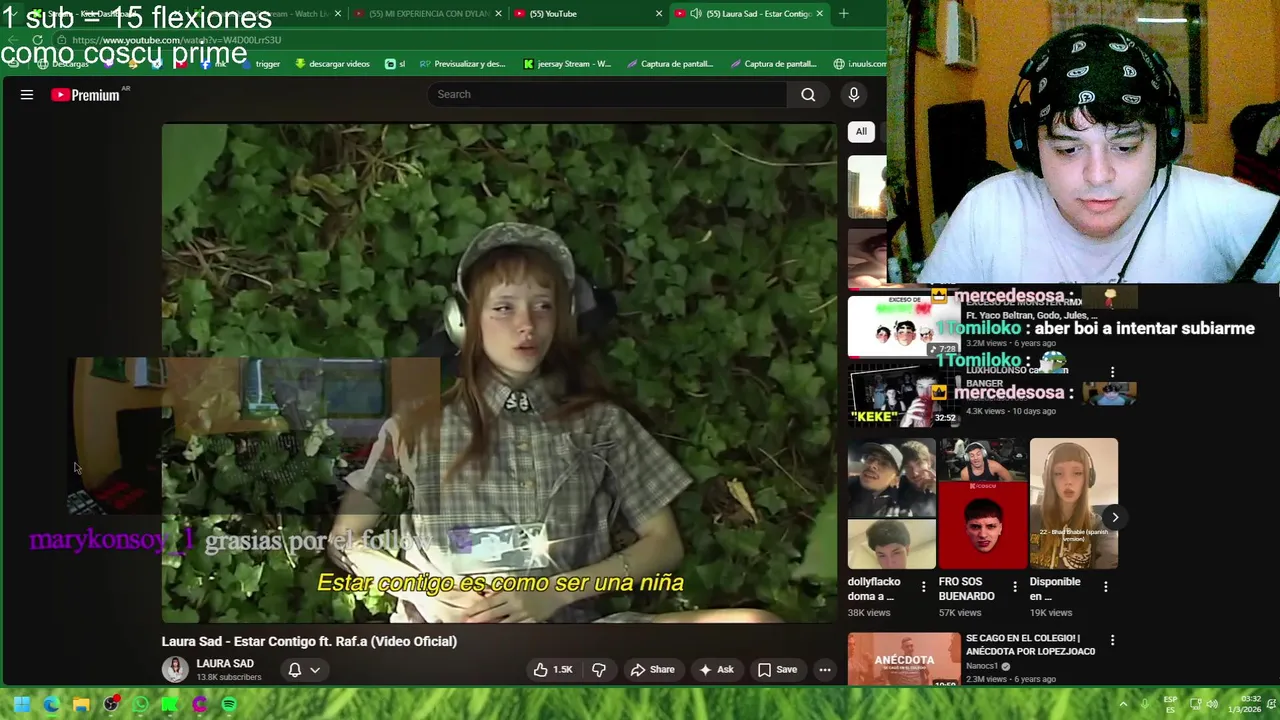Play the Bhad Bhabie spanish version short
The height and width of the screenshot is (720, 1280).
1073,503
